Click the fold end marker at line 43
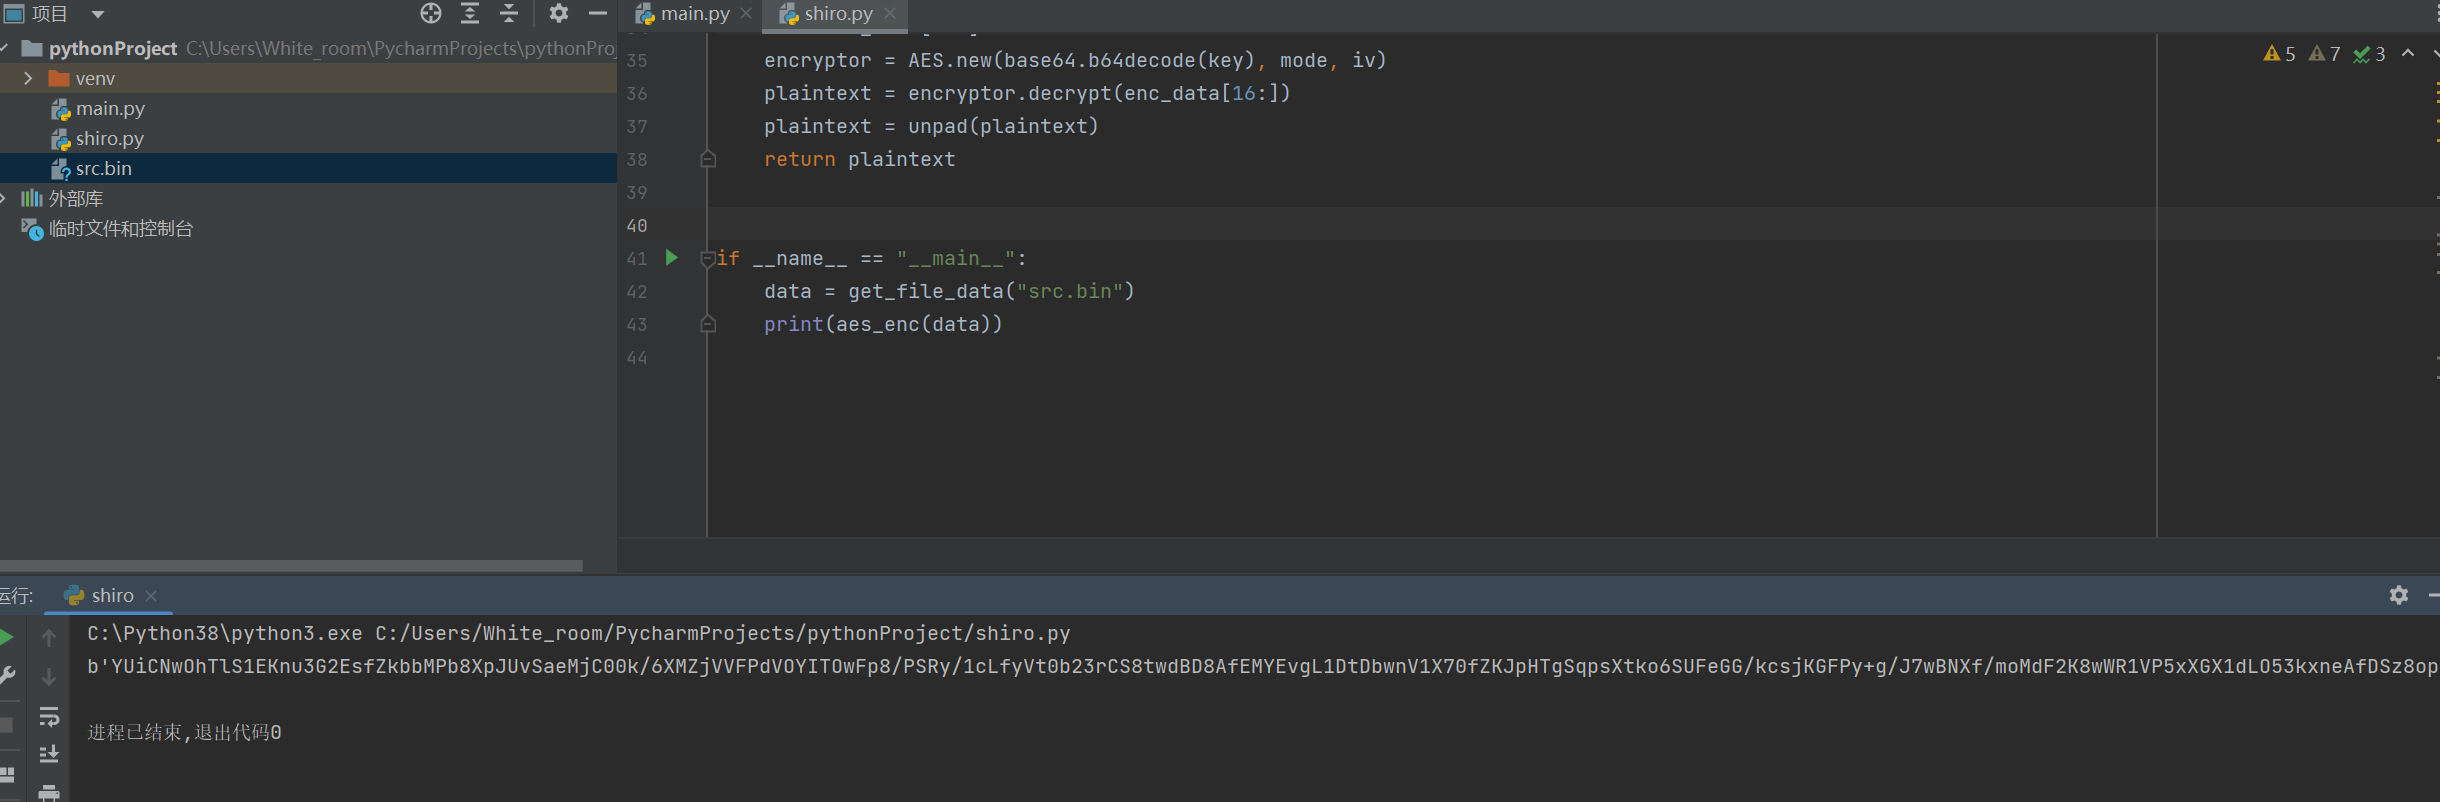 pos(708,324)
